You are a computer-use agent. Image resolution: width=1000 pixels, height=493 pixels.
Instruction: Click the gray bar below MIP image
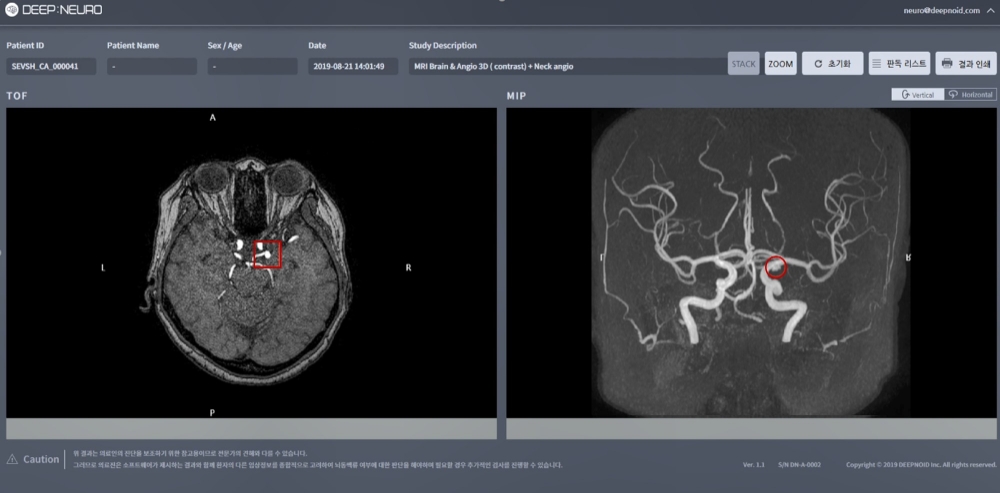coord(750,428)
